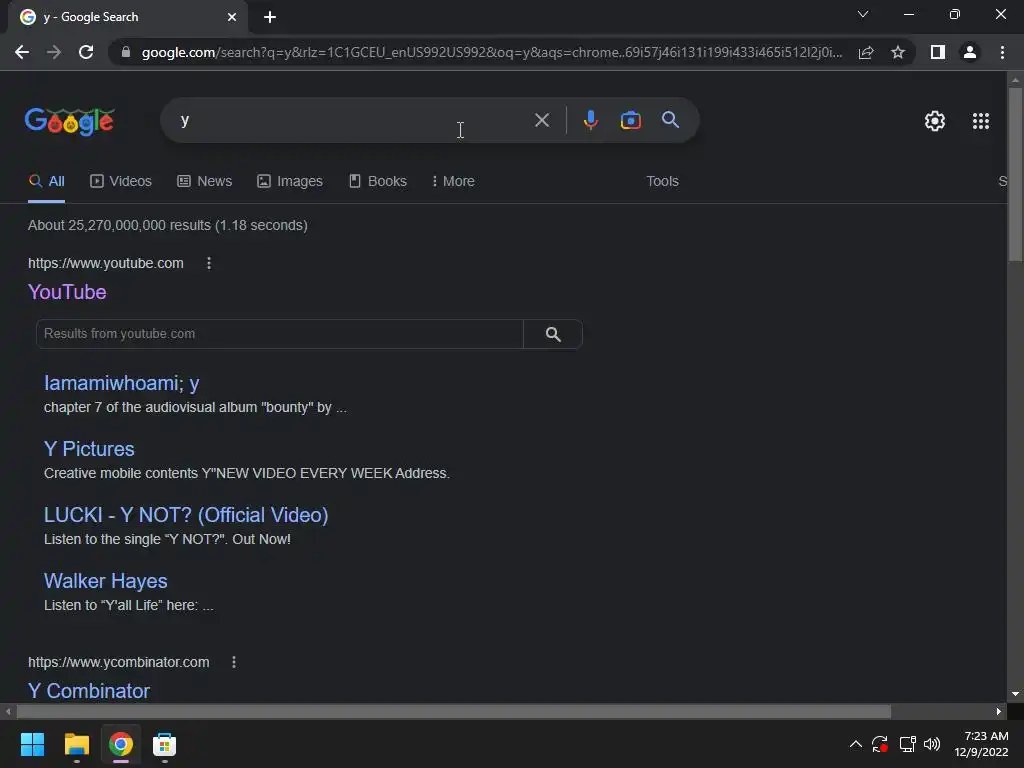Open 'LUCKI - Y NOT? (Official Video)'
Viewport: 1024px width, 768px height.
186,515
